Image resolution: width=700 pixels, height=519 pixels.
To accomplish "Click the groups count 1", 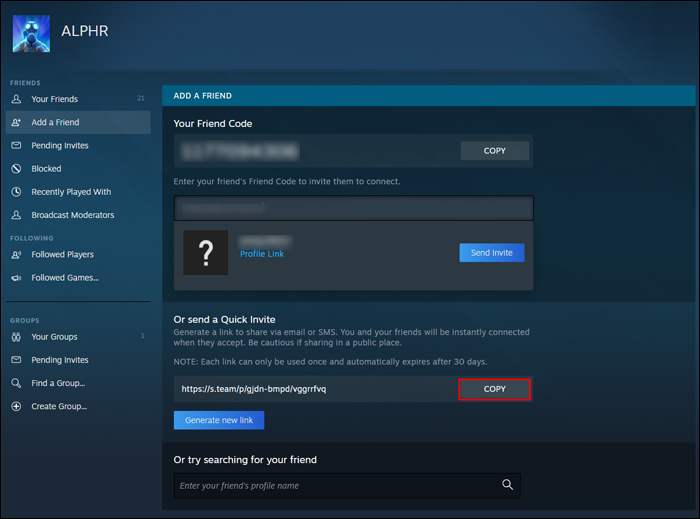I will pyautogui.click(x=143, y=336).
